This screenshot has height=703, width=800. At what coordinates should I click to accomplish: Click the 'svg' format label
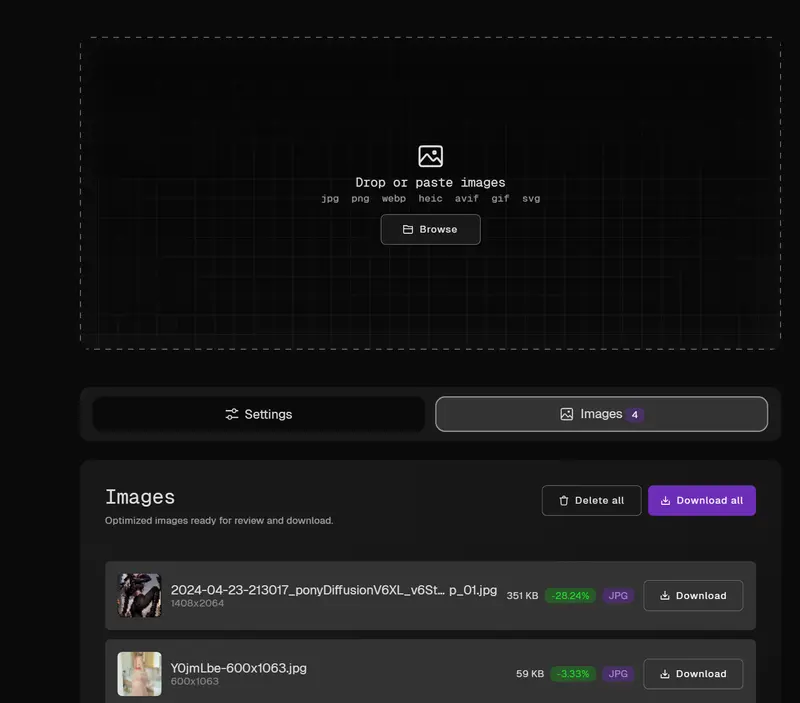point(531,198)
